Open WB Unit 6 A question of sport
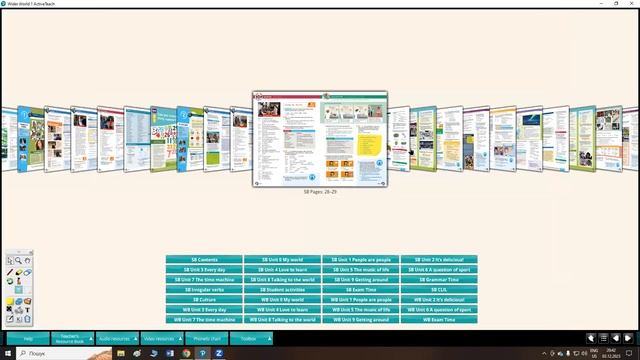Screen dimensions: 640x360 click(x=439, y=309)
